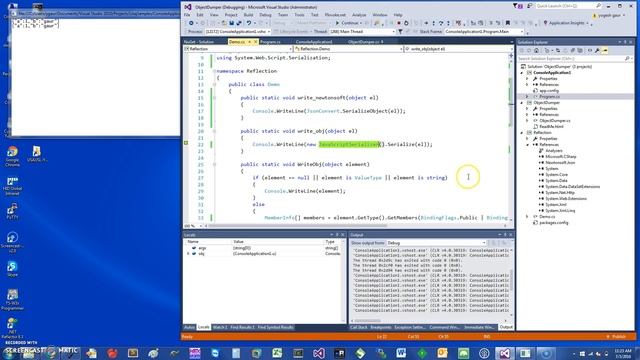Open the Build menu
This screenshot has height=360, width=640.
tap(248, 15)
